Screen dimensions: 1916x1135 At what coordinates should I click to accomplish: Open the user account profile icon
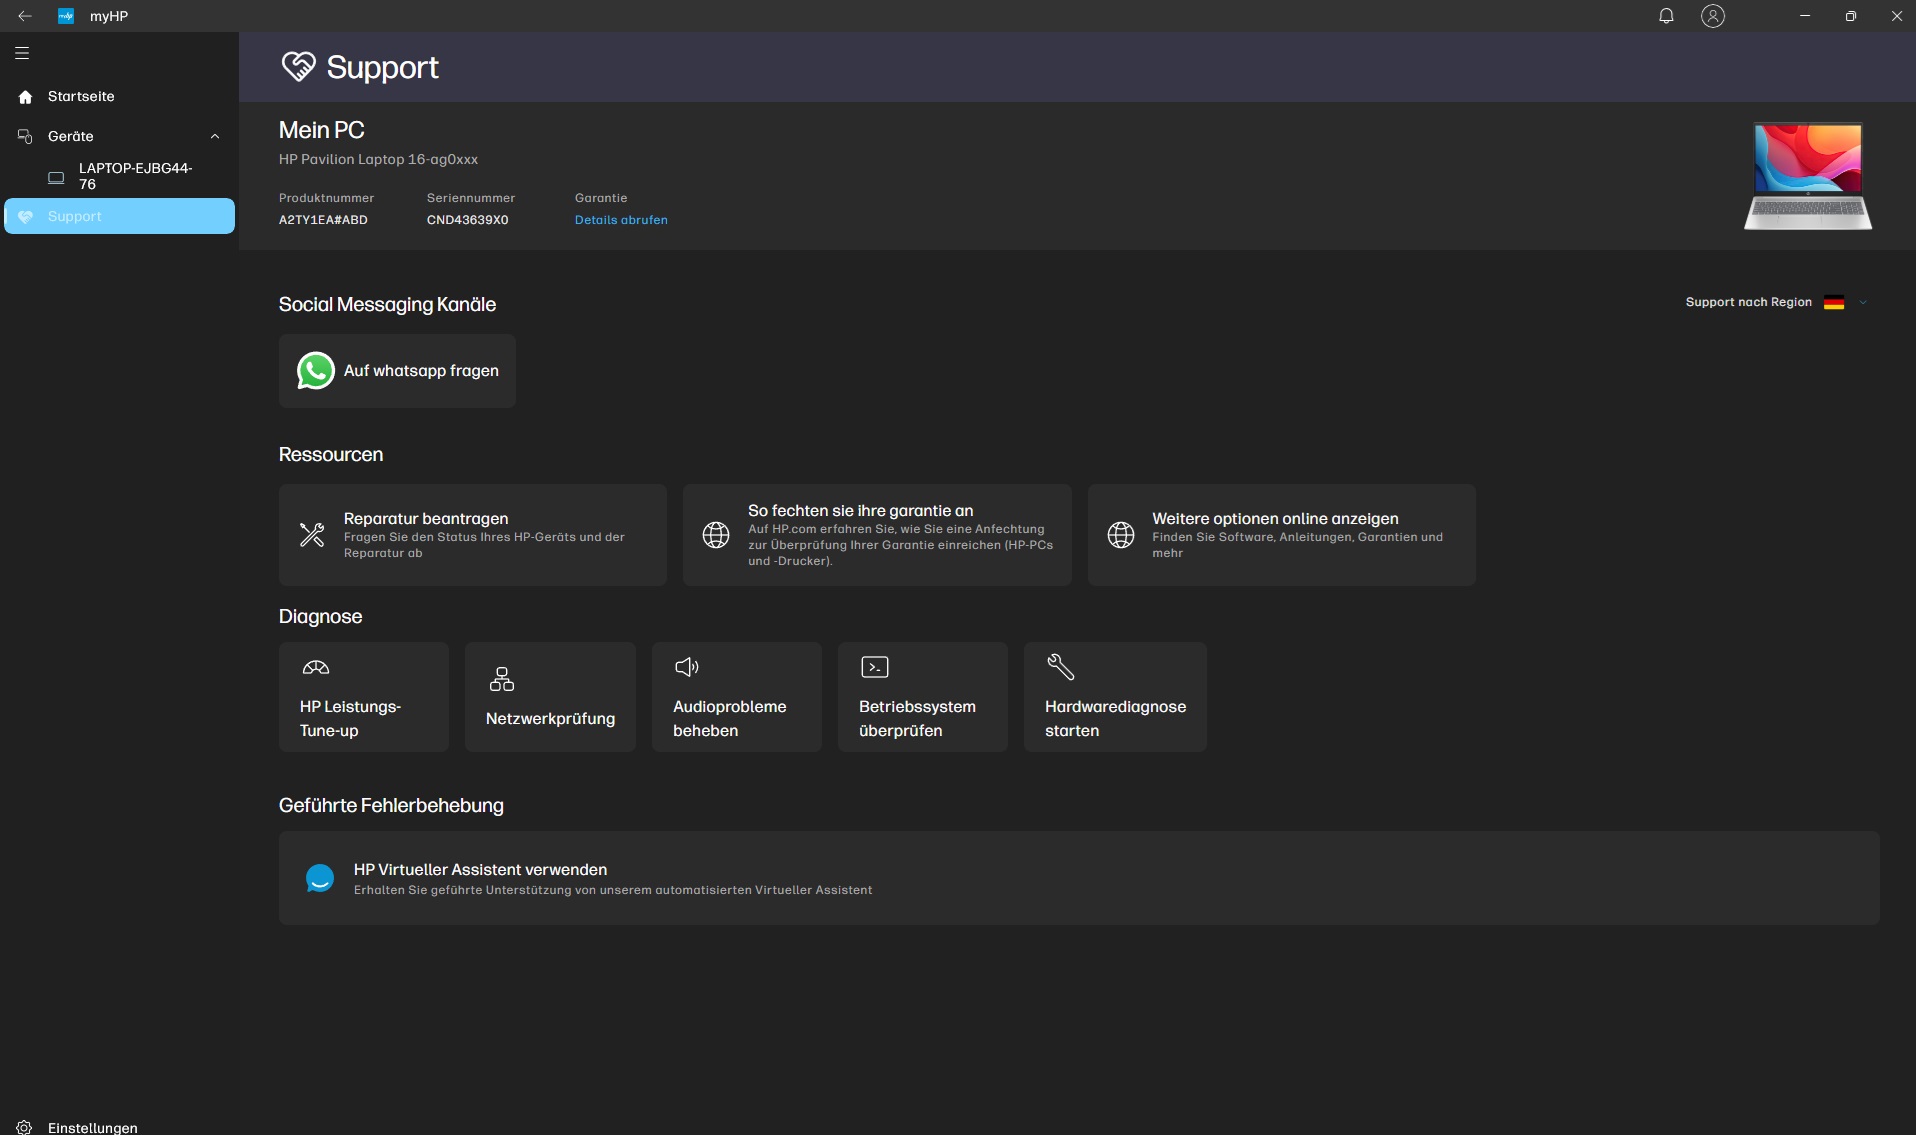tap(1713, 16)
